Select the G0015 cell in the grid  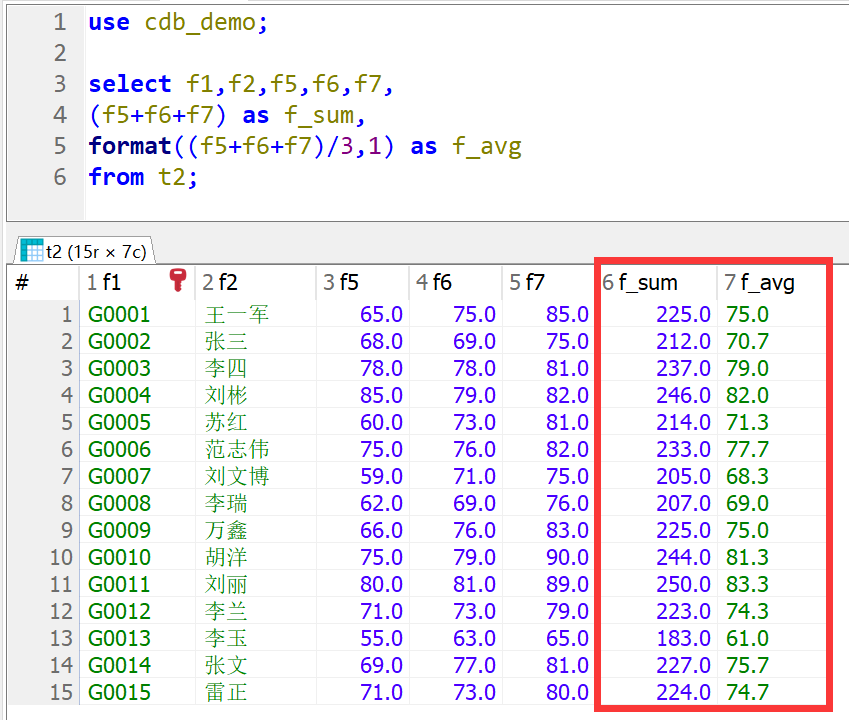119,692
